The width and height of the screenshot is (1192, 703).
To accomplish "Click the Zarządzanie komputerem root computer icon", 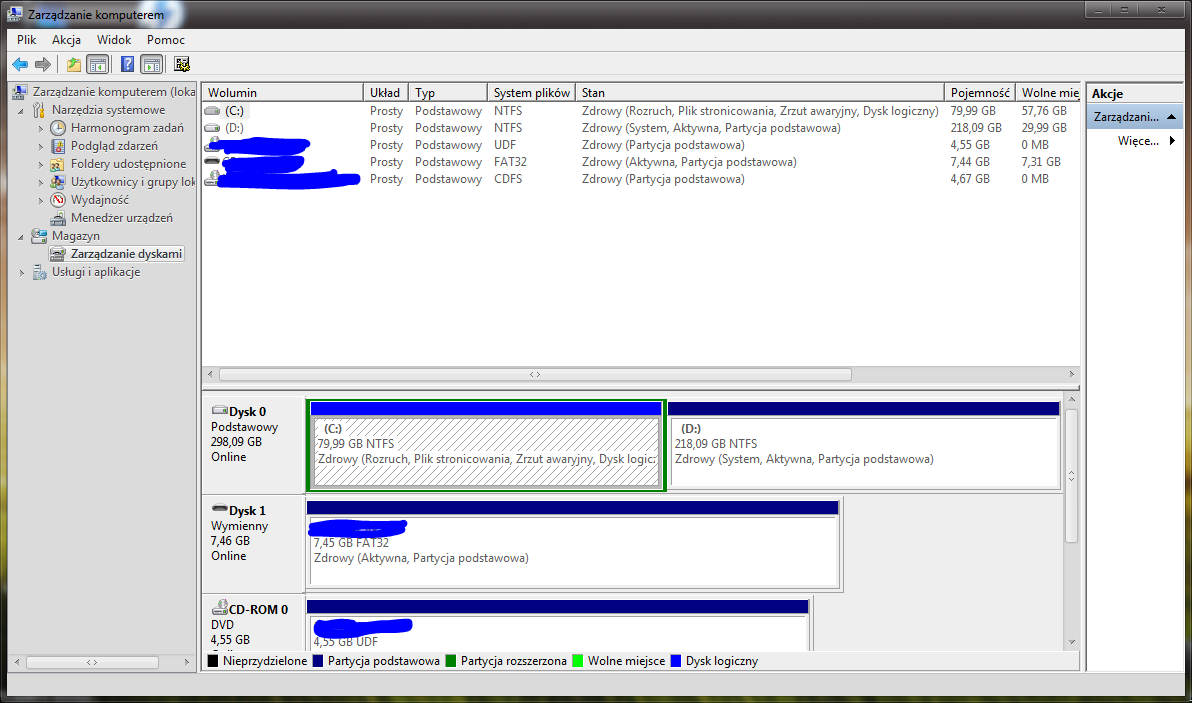I will click(x=20, y=92).
